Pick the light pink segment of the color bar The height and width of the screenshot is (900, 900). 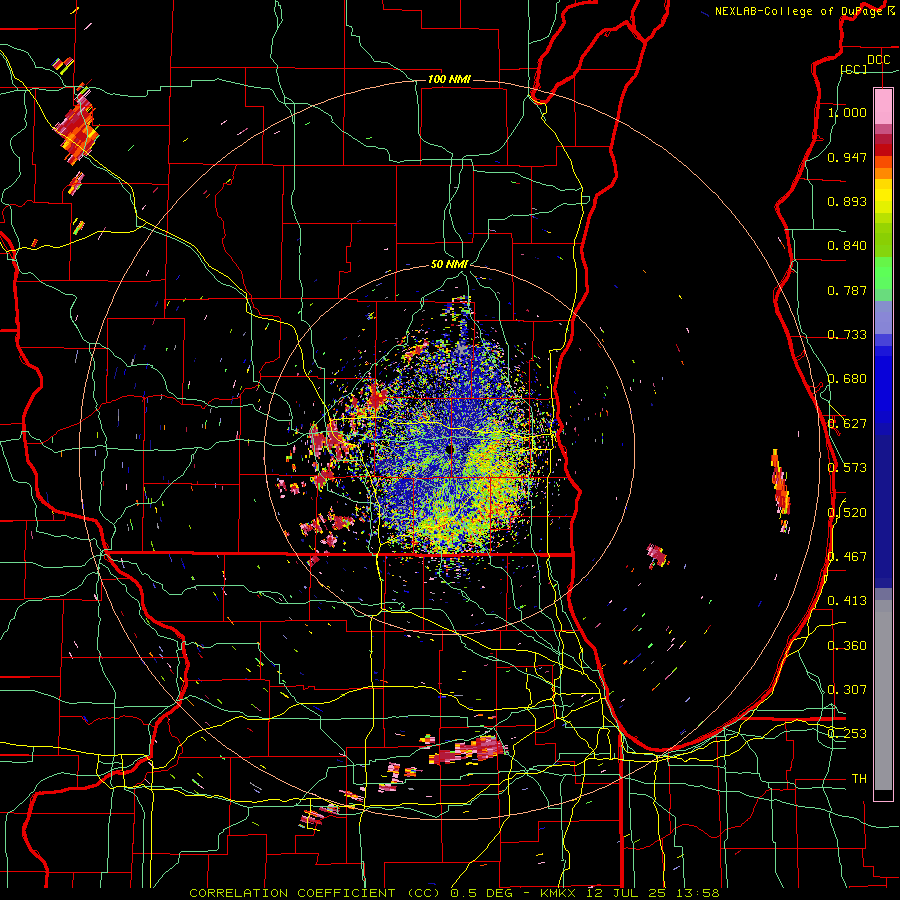click(883, 106)
